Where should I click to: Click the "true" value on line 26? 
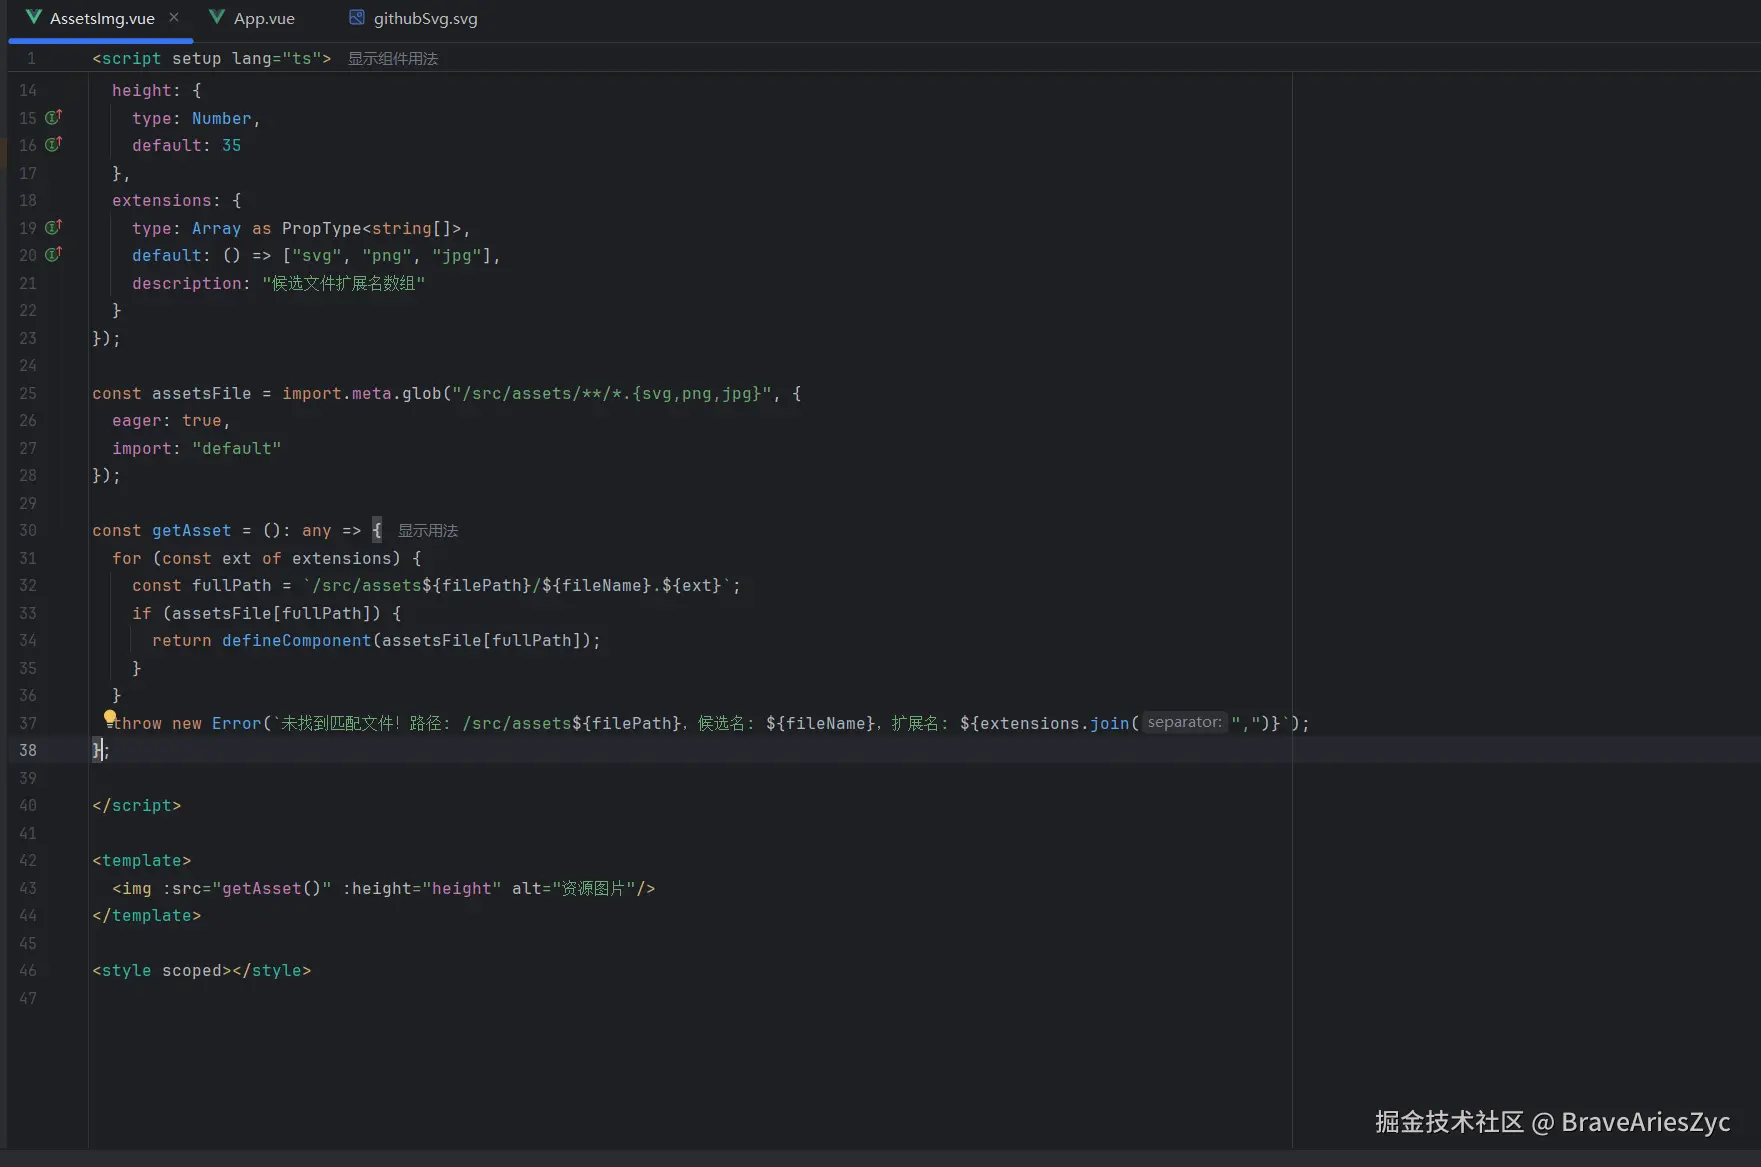pos(202,421)
